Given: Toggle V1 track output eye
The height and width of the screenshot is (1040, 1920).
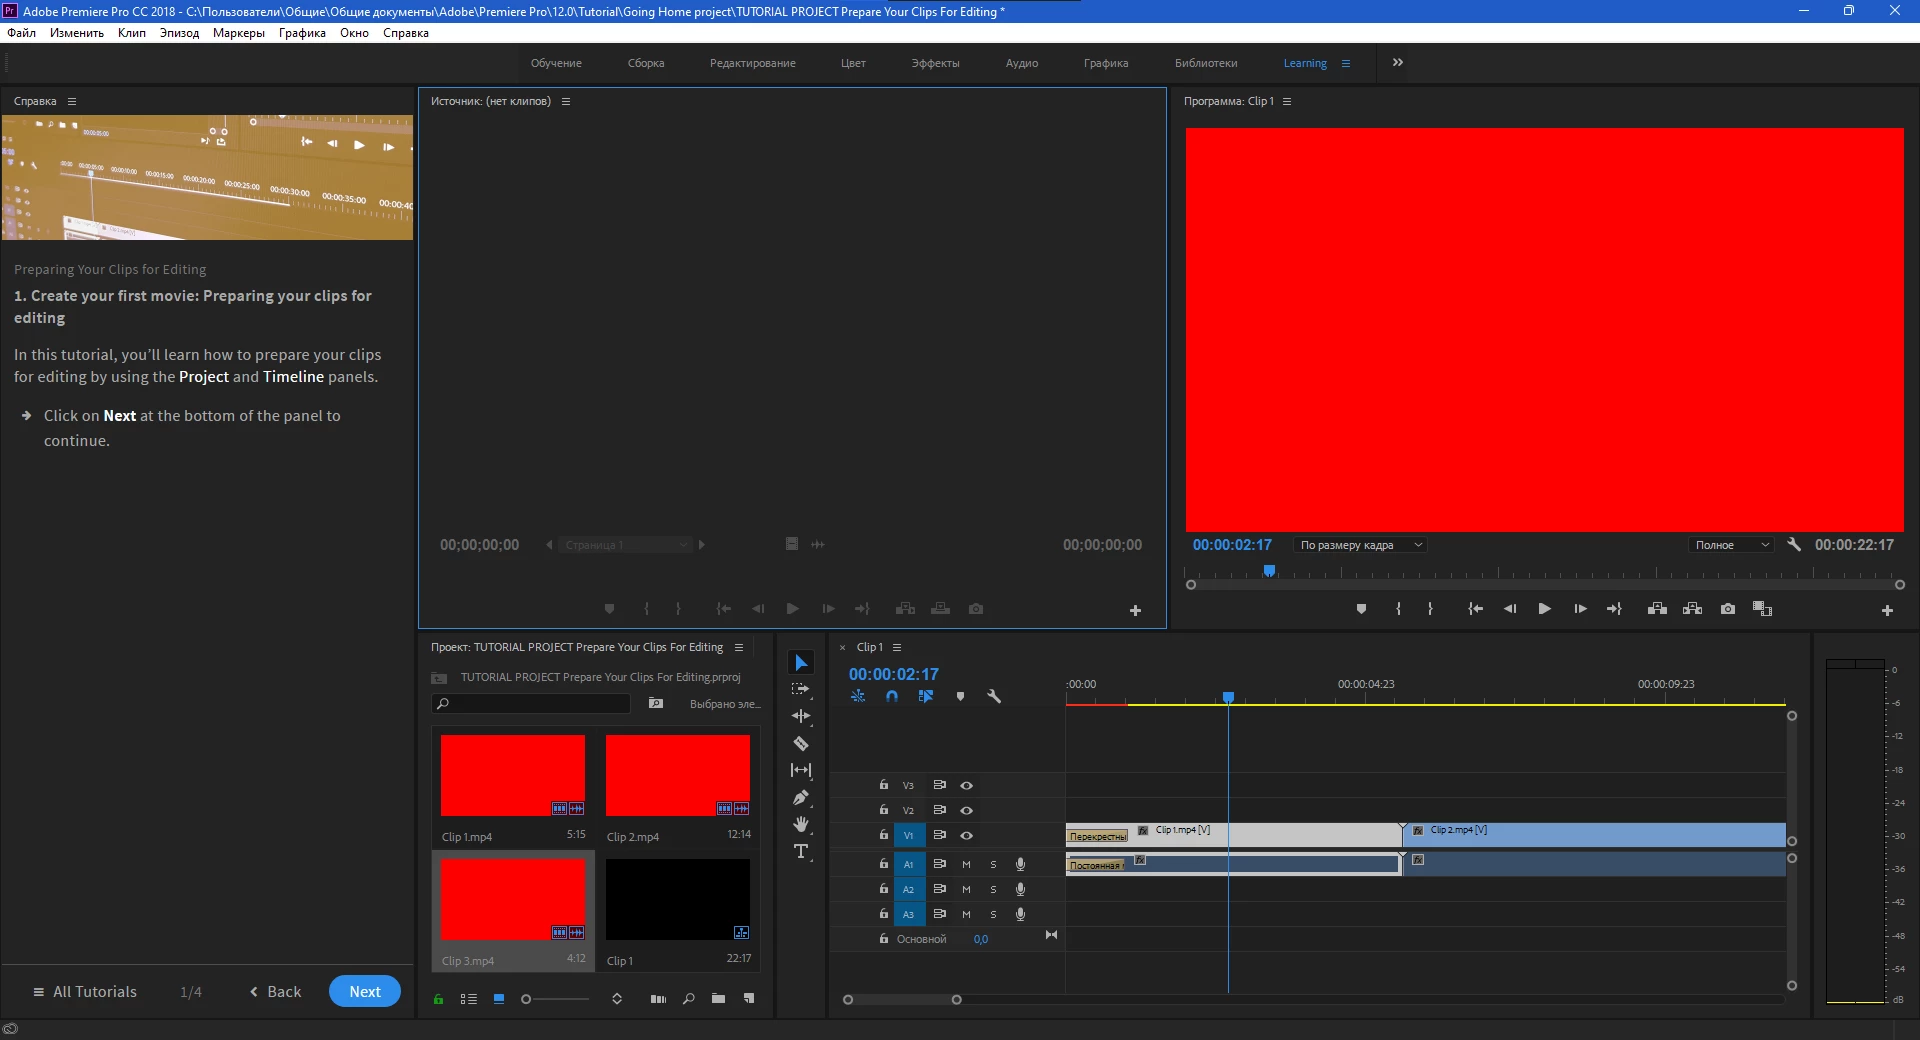Looking at the screenshot, I should 967,835.
